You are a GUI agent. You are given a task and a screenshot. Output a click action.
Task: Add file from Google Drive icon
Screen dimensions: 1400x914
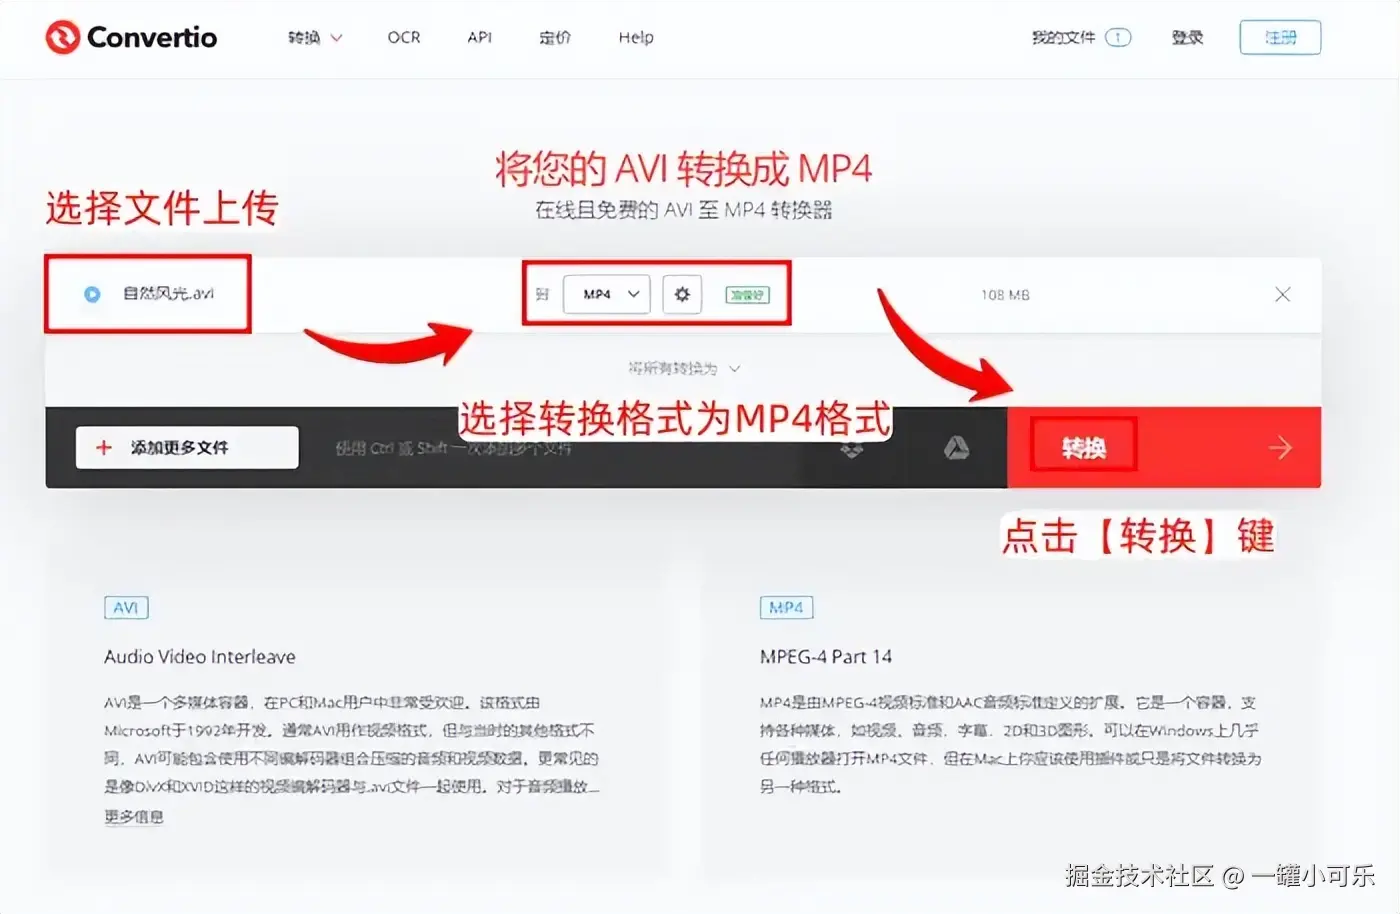(x=957, y=448)
